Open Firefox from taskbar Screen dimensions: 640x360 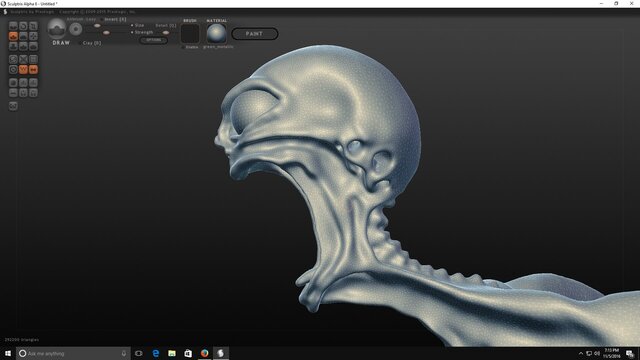(x=204, y=353)
